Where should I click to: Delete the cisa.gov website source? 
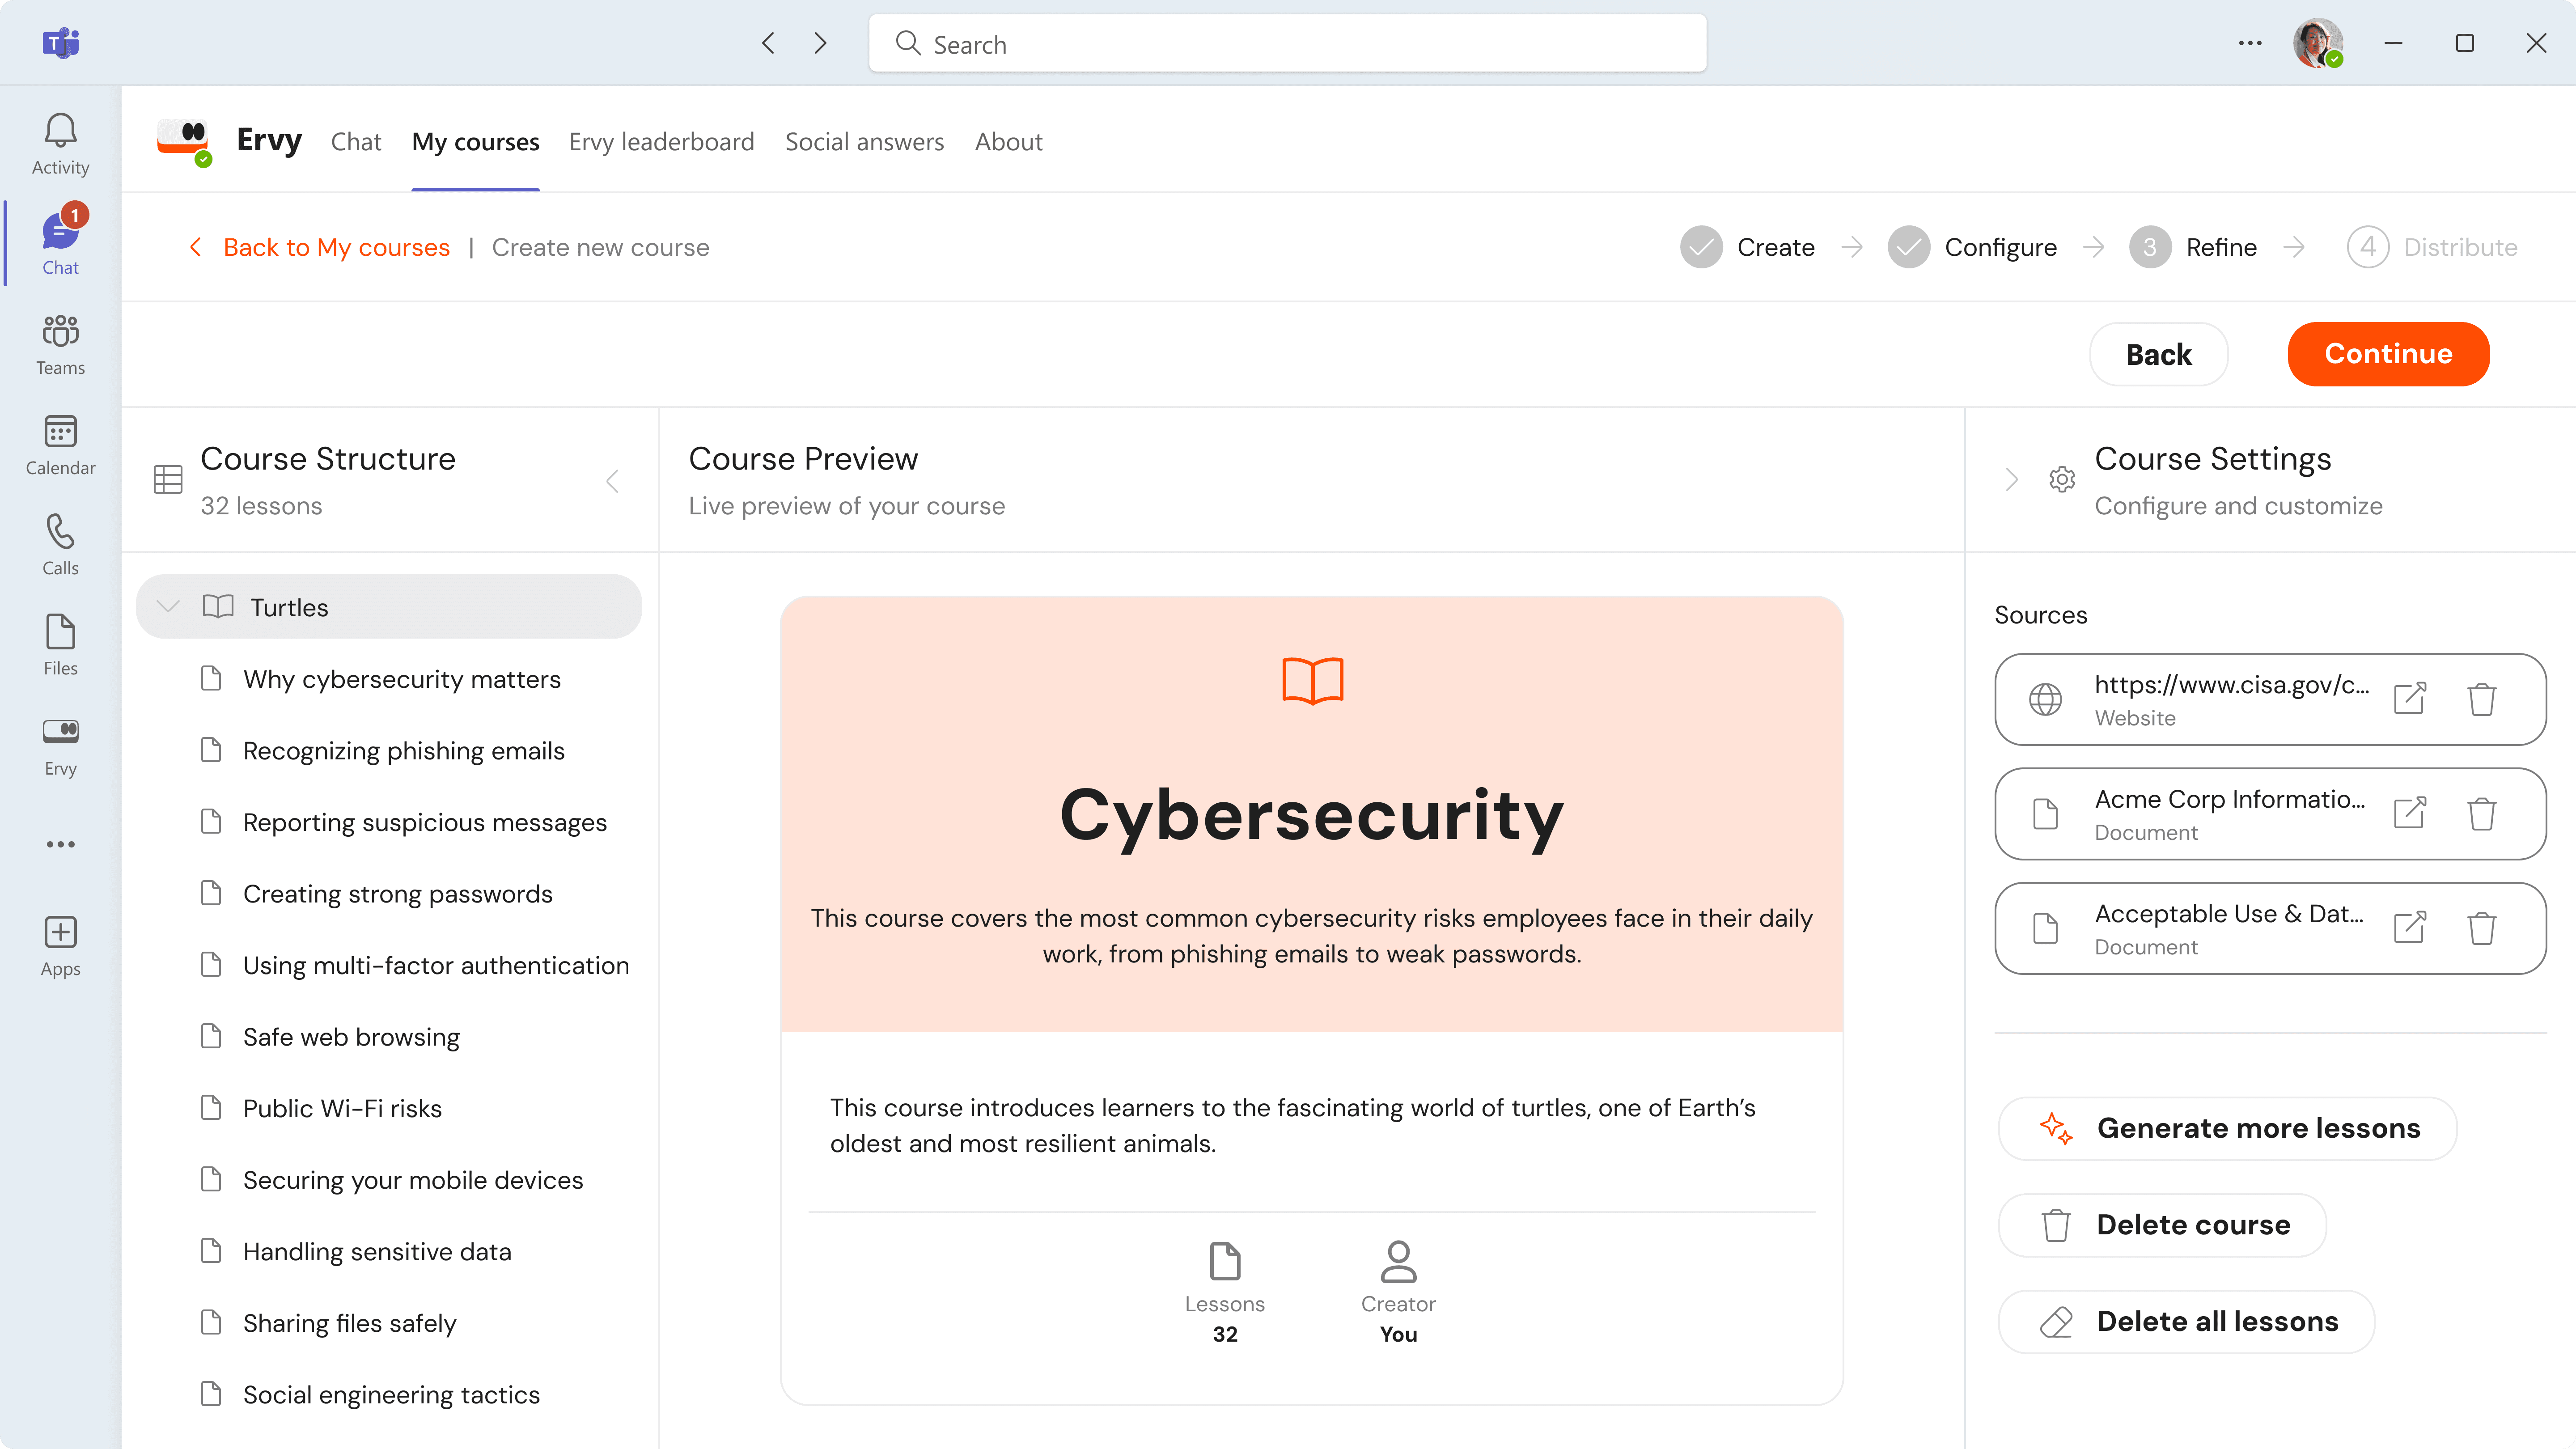(2481, 699)
